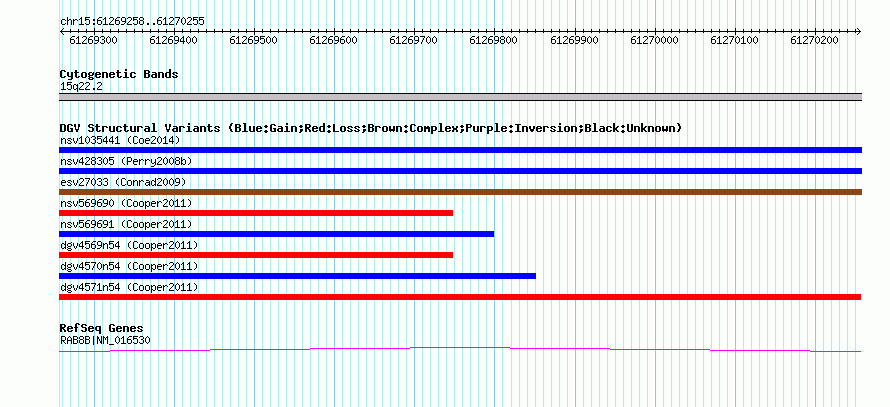Select the brown esv27033 complex variant bar
Viewport: 890px width, 407px height.
pyautogui.click(x=460, y=192)
